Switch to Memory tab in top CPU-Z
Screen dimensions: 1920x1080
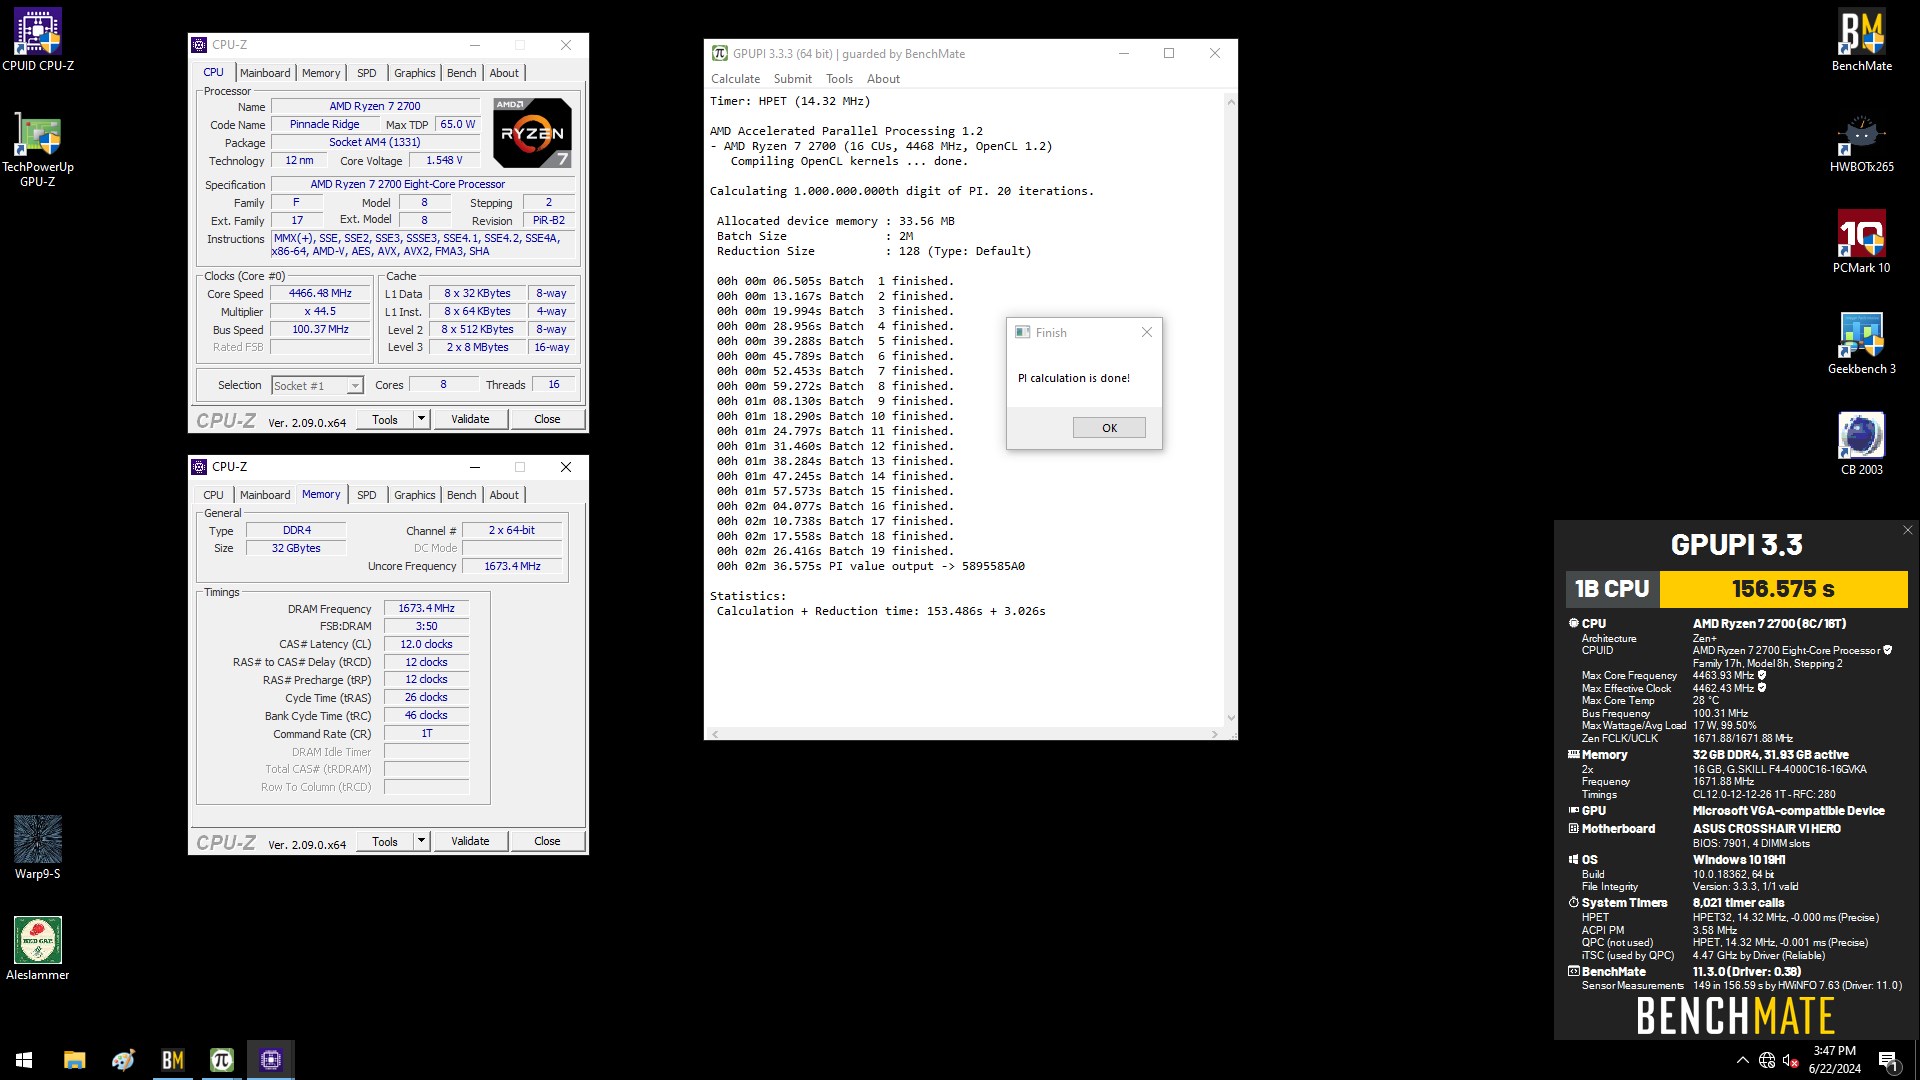[x=321, y=73]
